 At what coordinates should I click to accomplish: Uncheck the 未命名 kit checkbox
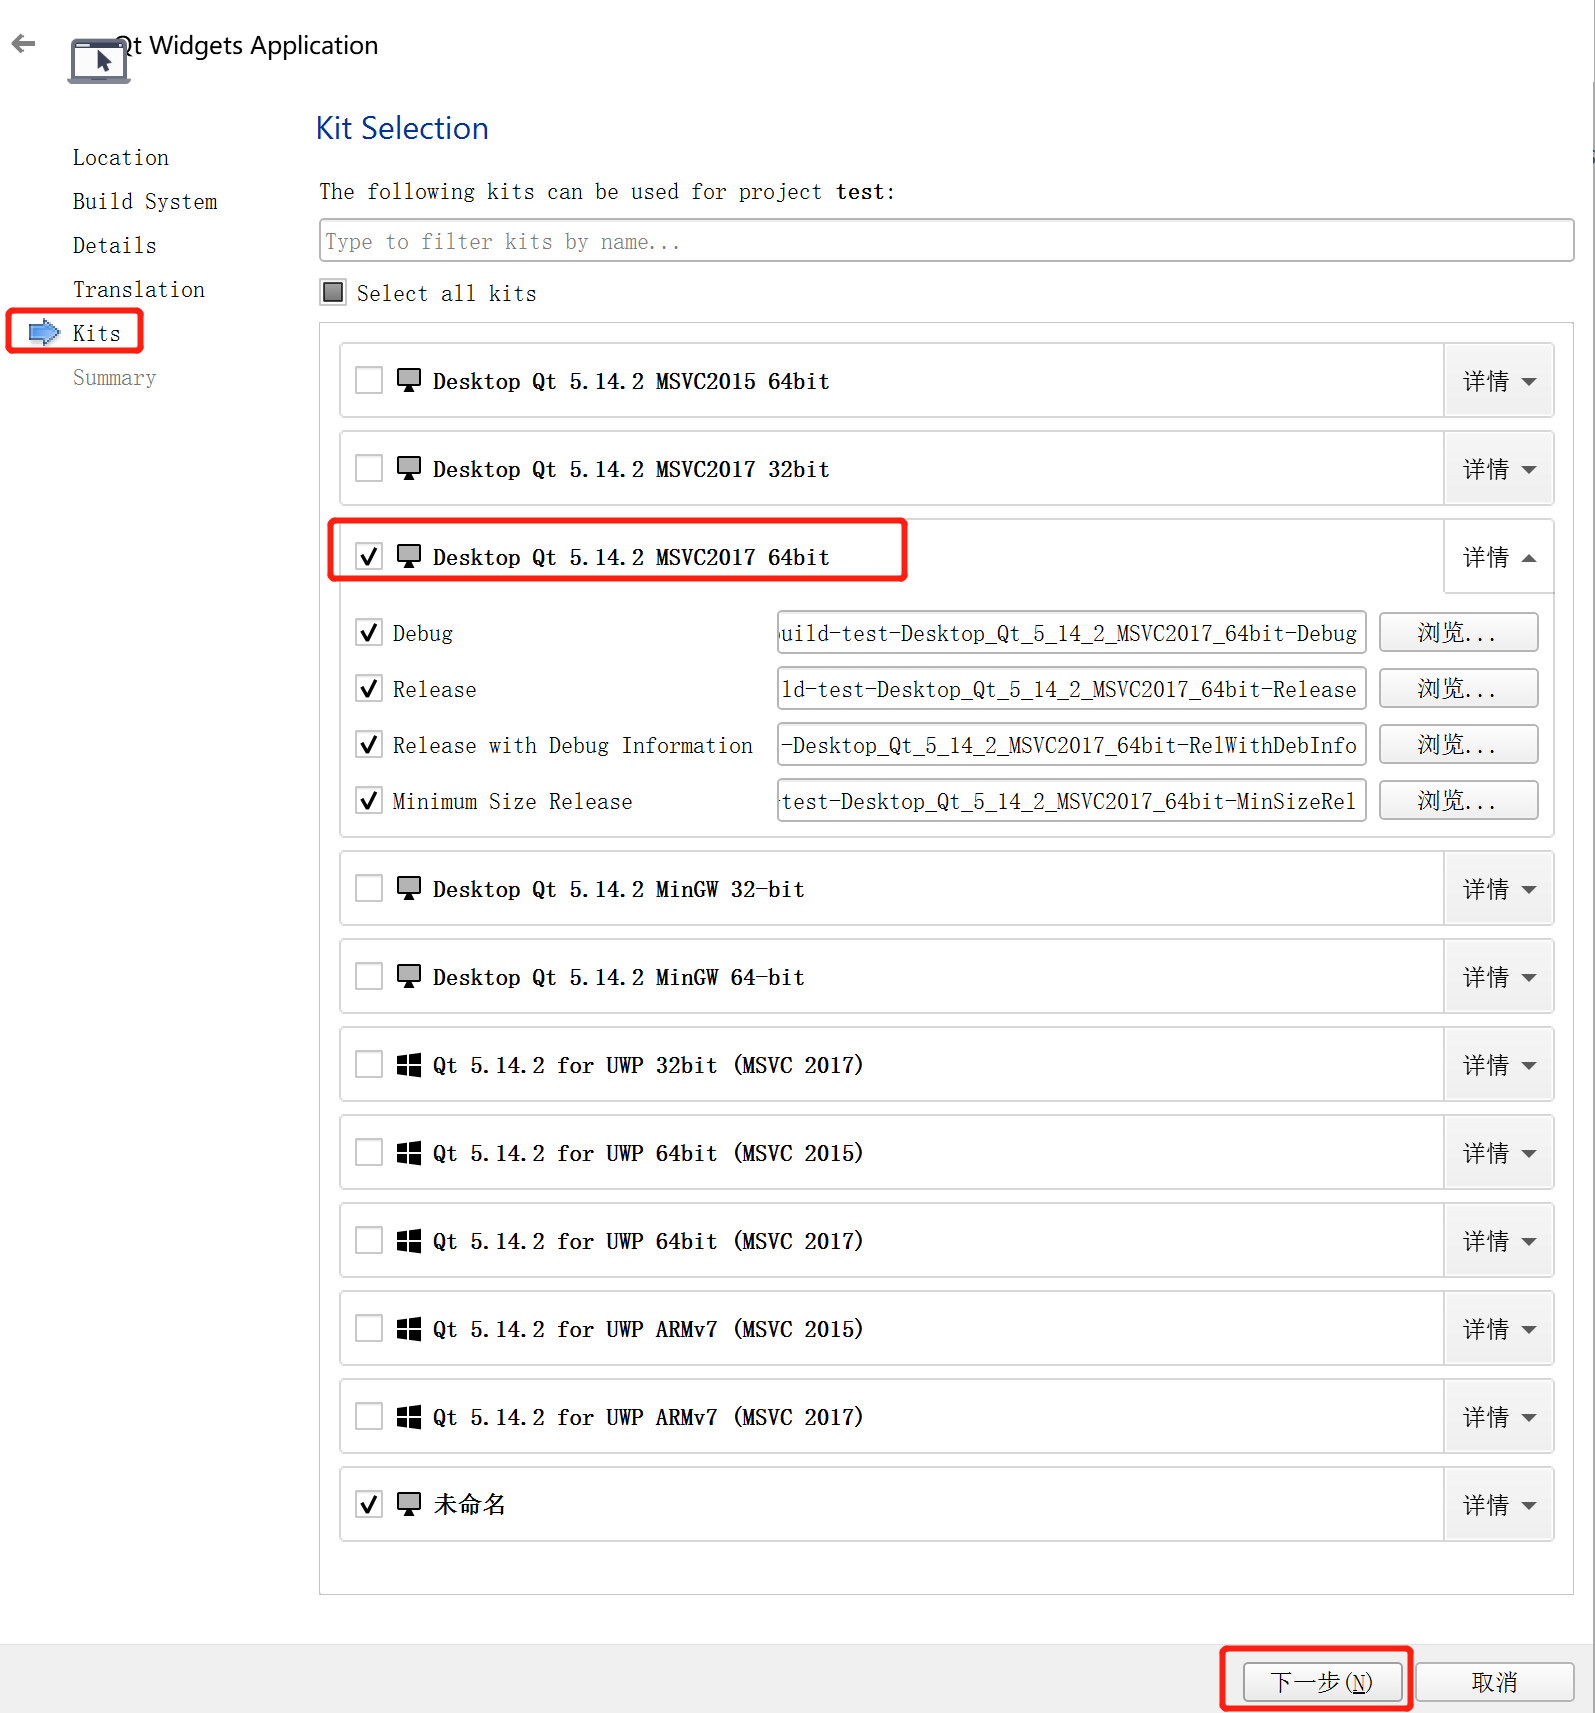[369, 1504]
